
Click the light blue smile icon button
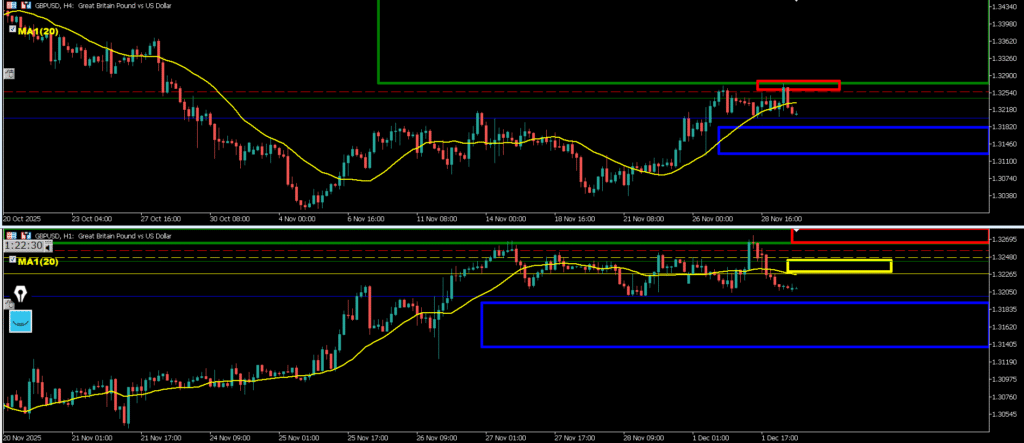tap(20, 321)
